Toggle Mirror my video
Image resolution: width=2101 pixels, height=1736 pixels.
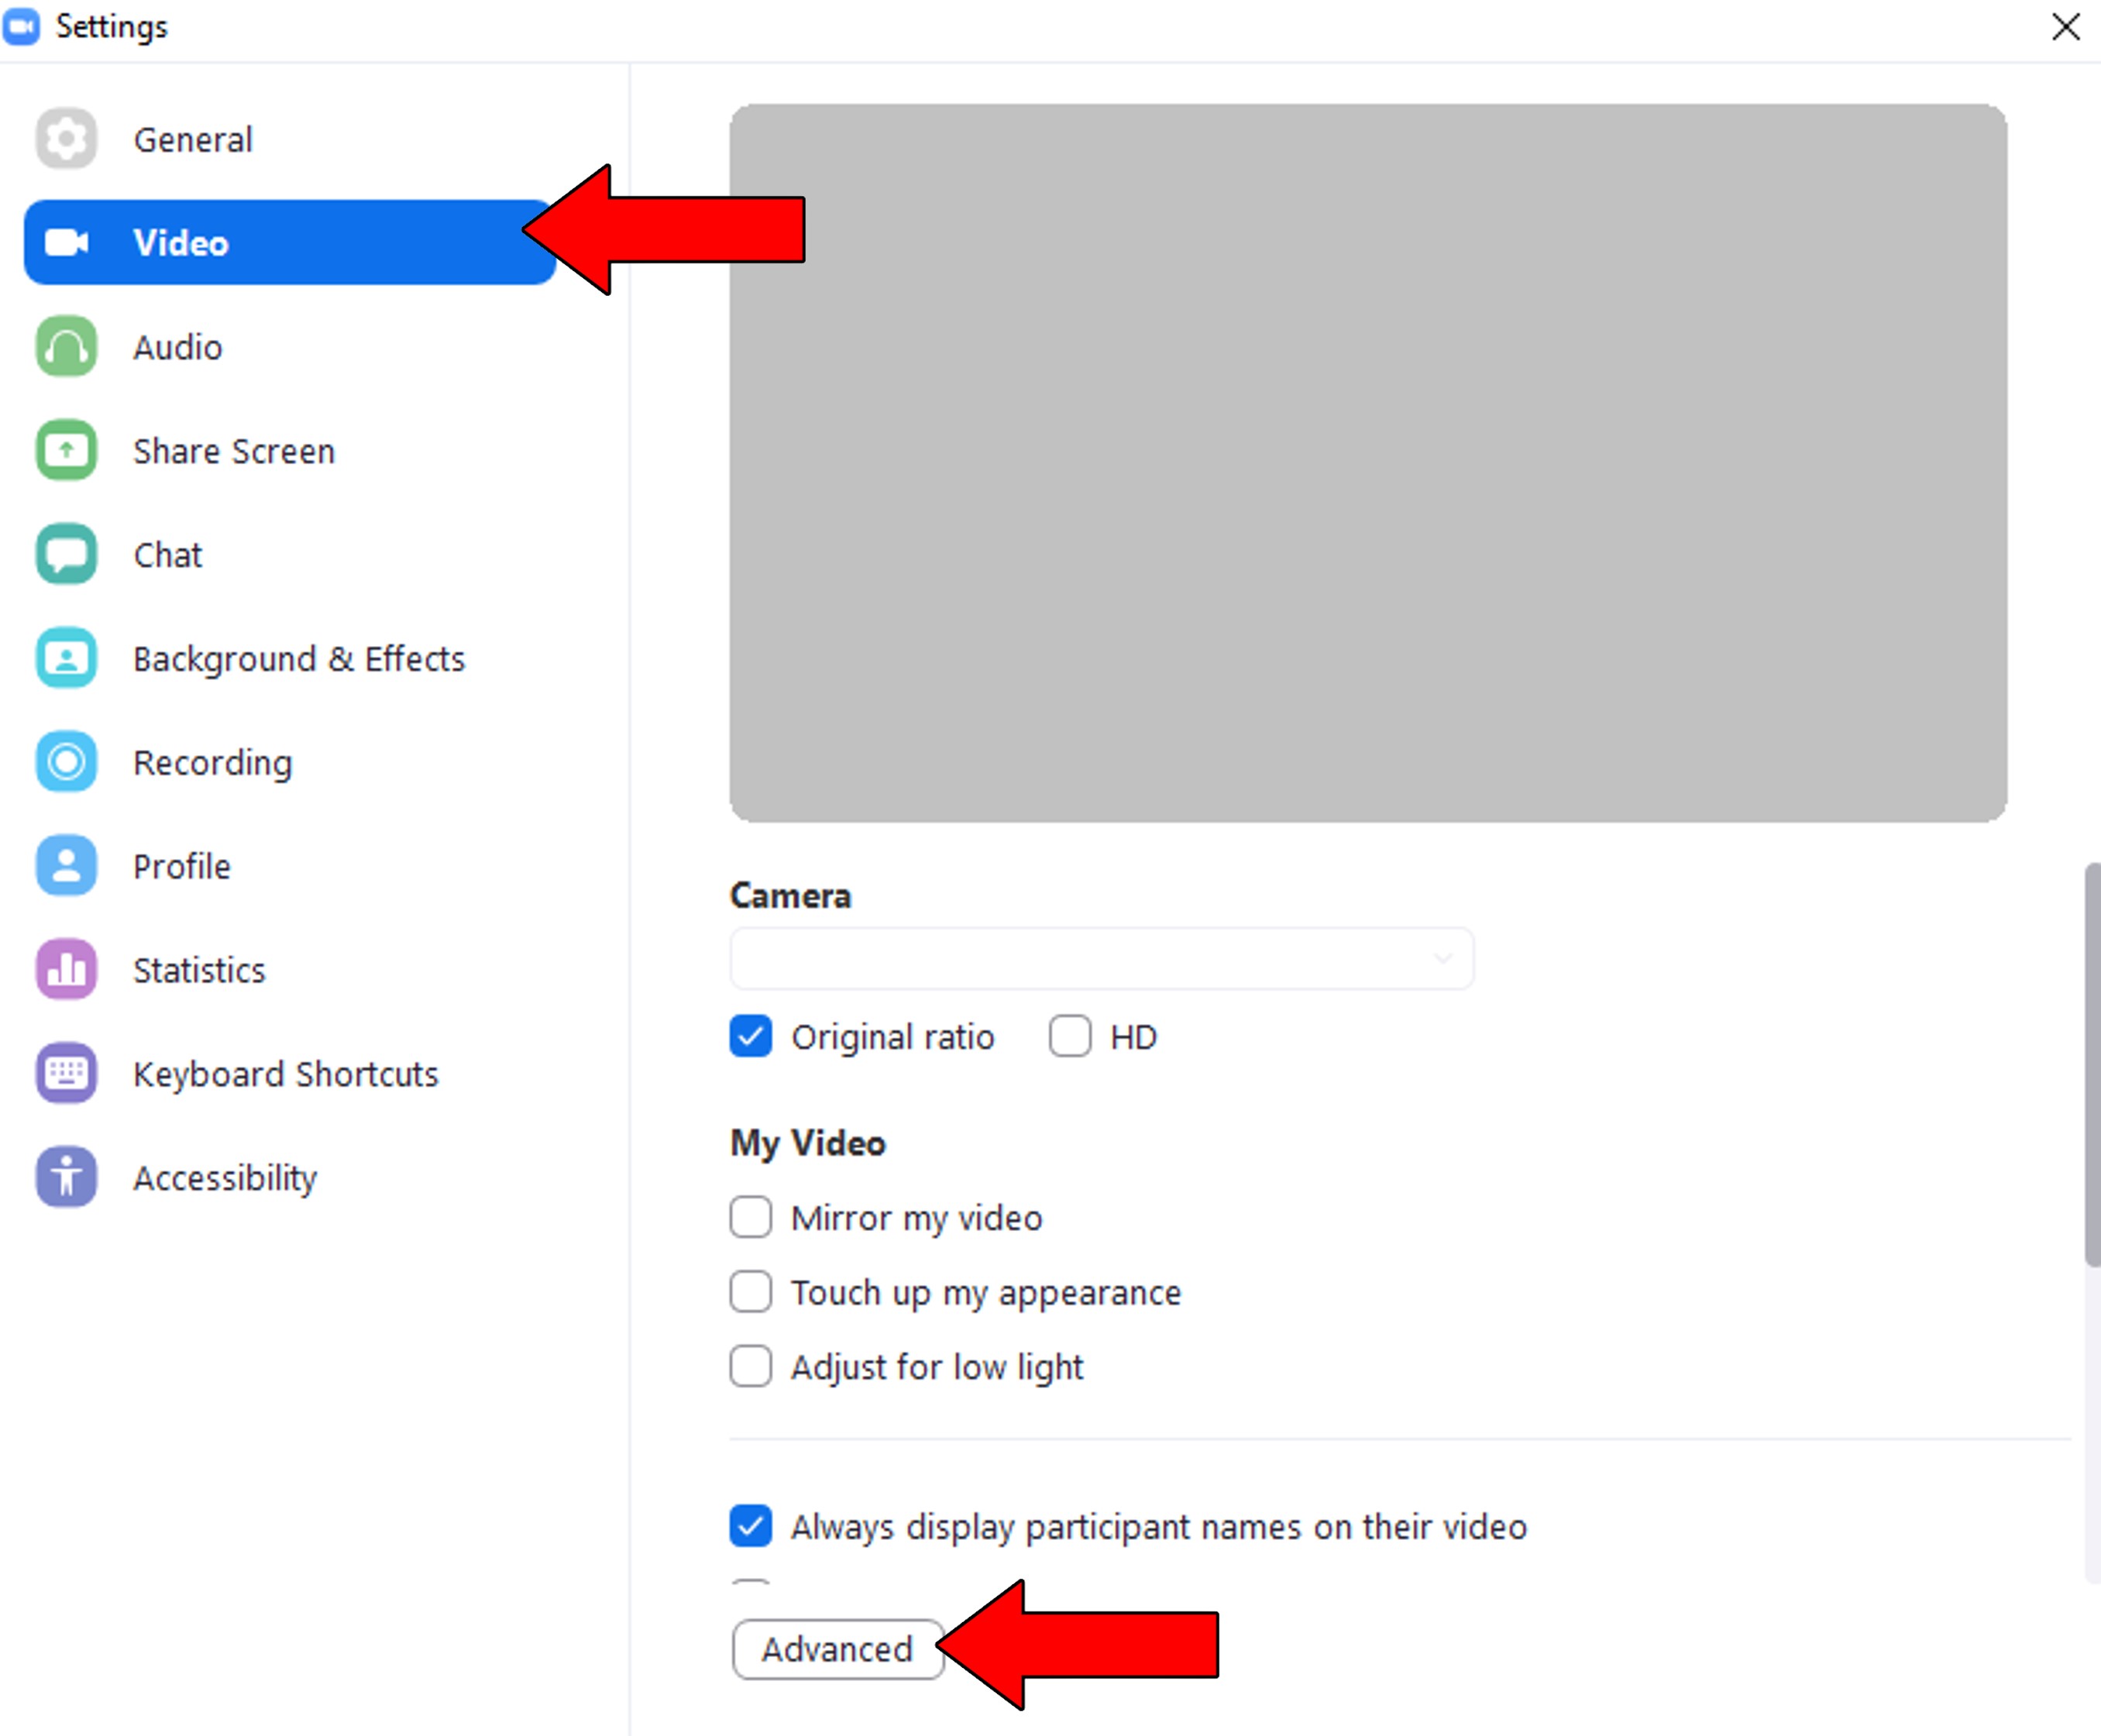pyautogui.click(x=750, y=1218)
